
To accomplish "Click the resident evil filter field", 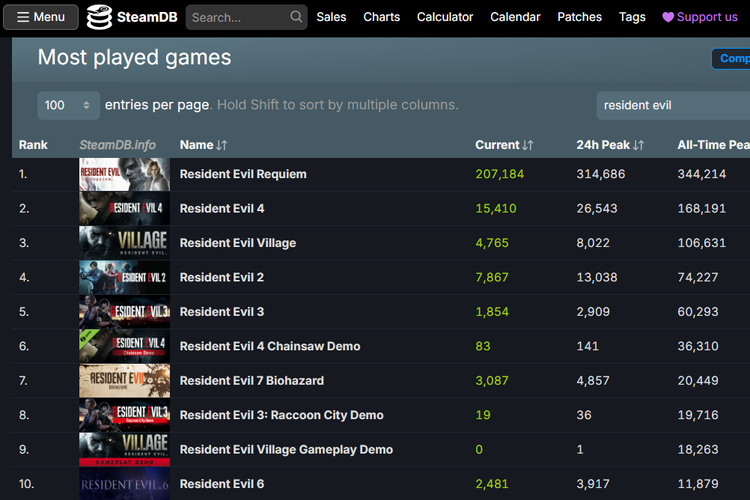I will click(673, 105).
